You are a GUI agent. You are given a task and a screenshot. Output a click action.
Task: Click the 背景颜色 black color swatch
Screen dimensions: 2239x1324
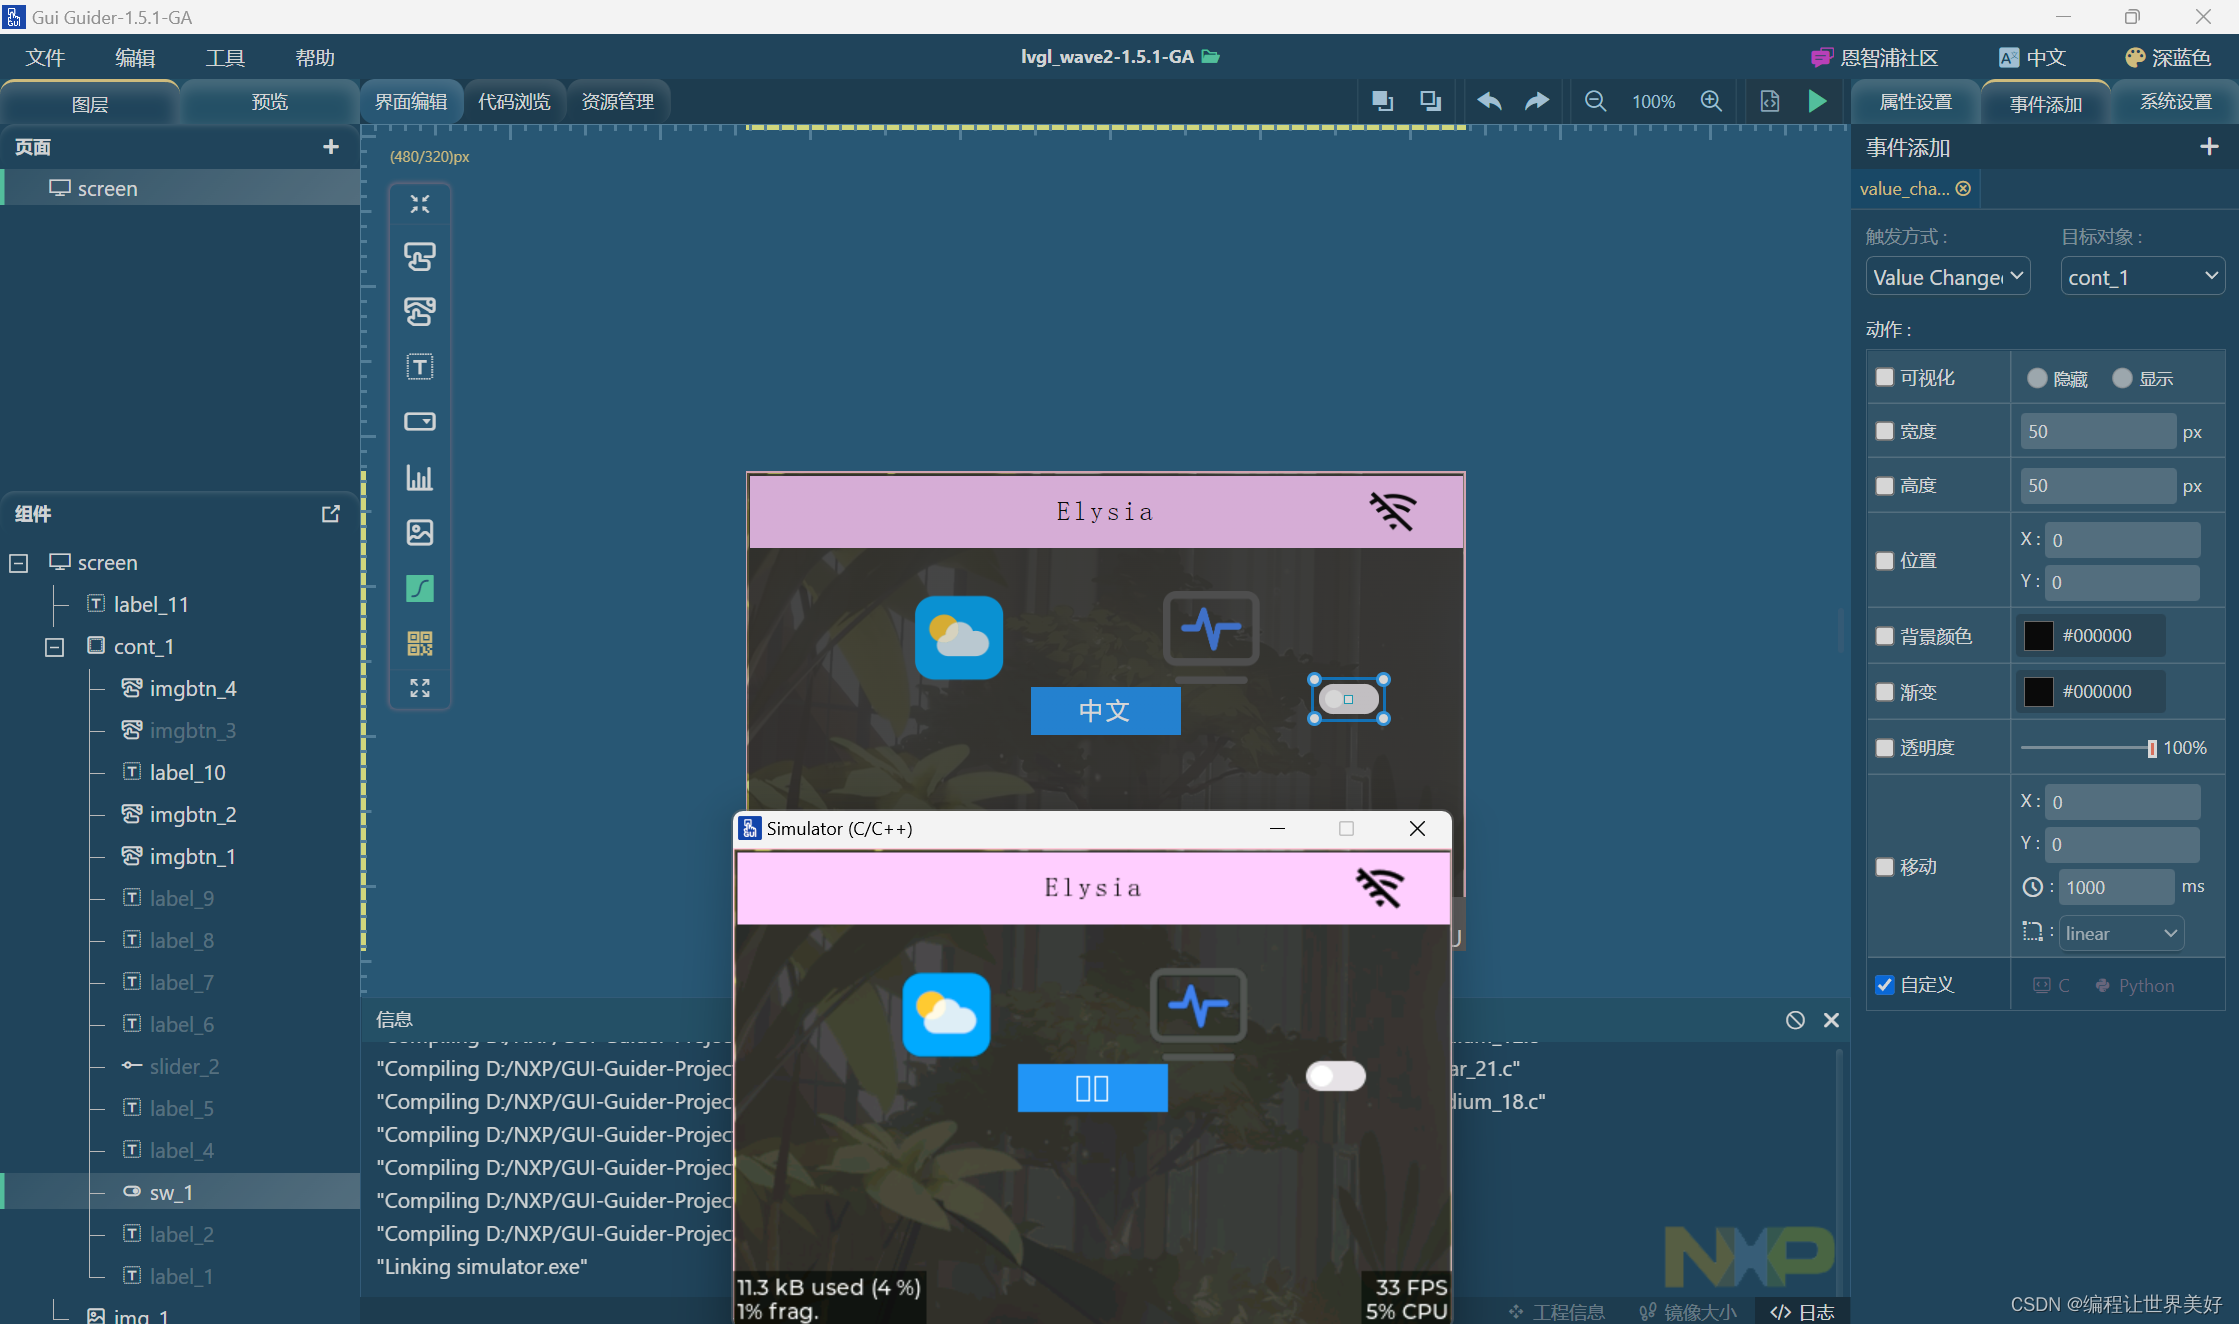coord(2038,636)
